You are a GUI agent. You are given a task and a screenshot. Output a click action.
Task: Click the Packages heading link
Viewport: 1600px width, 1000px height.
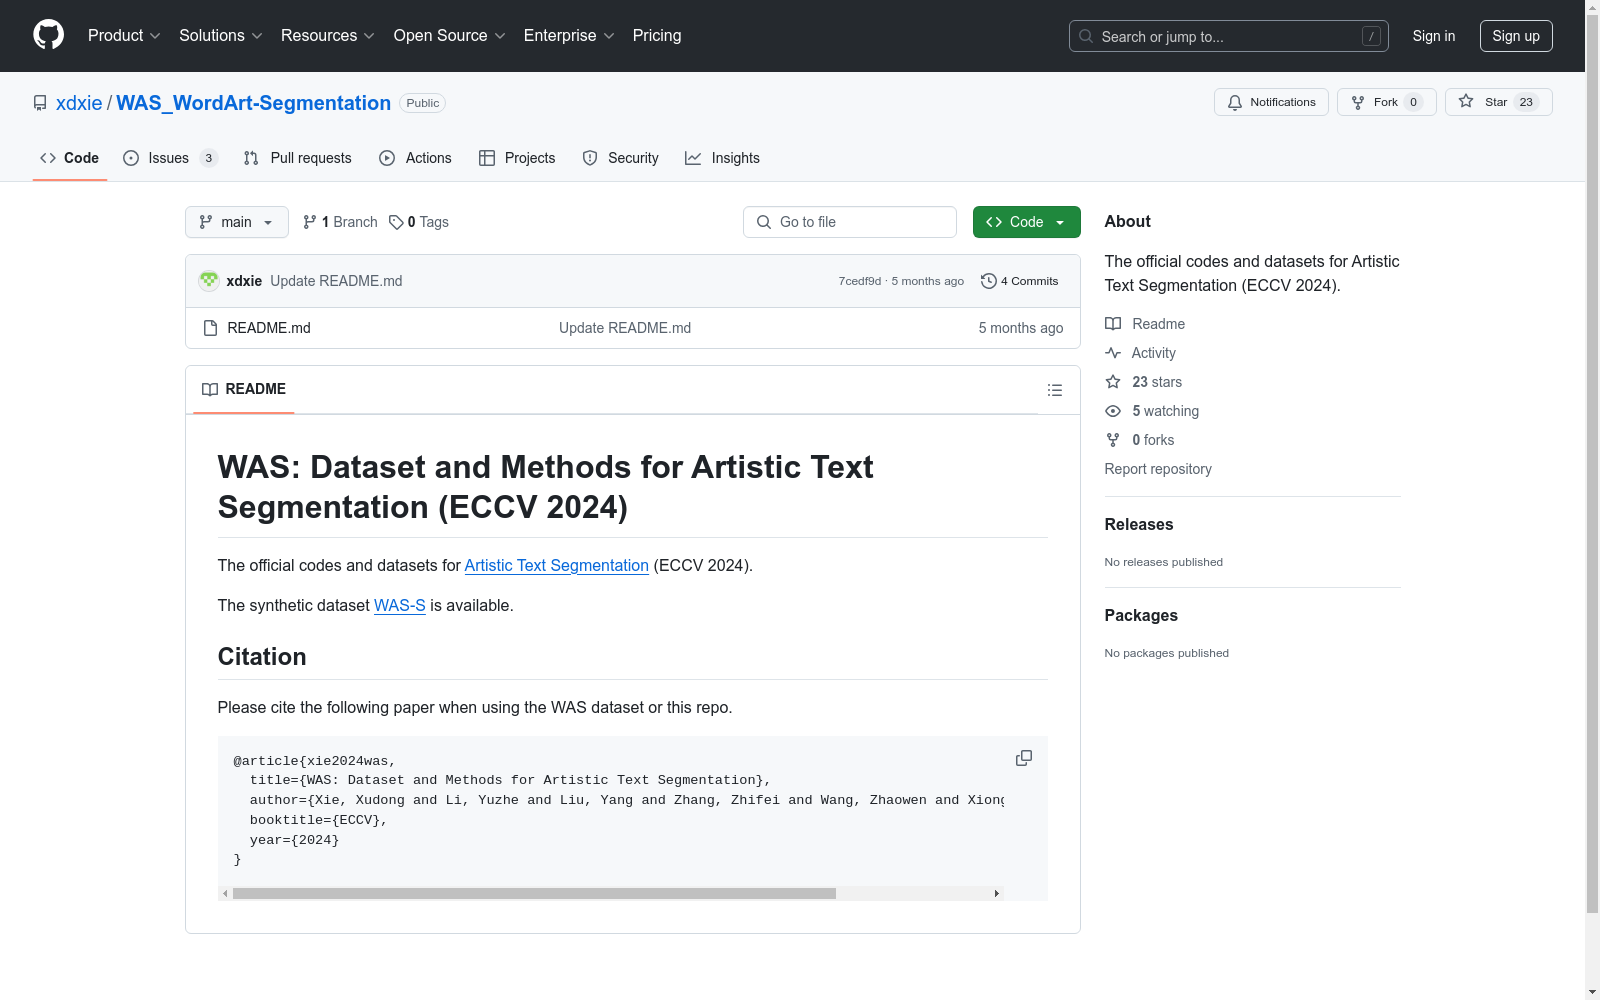[x=1141, y=615]
